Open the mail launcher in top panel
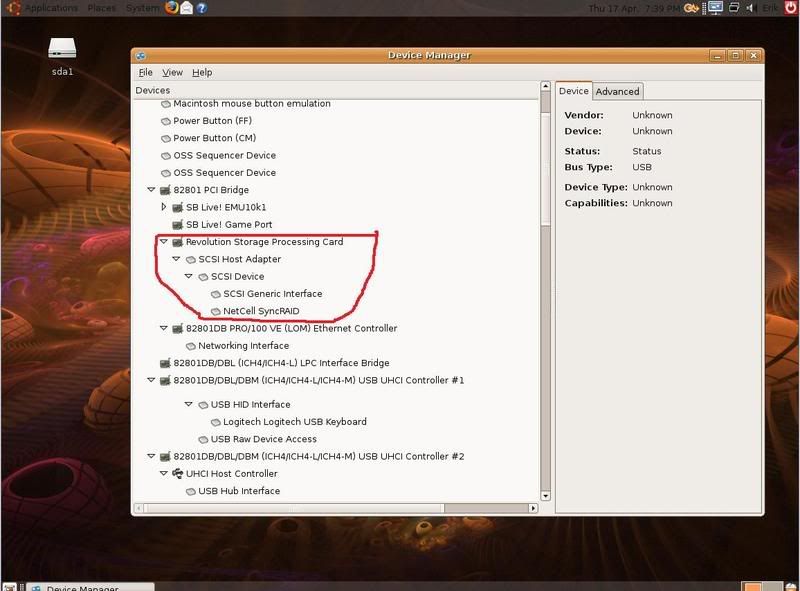This screenshot has height=591, width=800. coord(187,7)
